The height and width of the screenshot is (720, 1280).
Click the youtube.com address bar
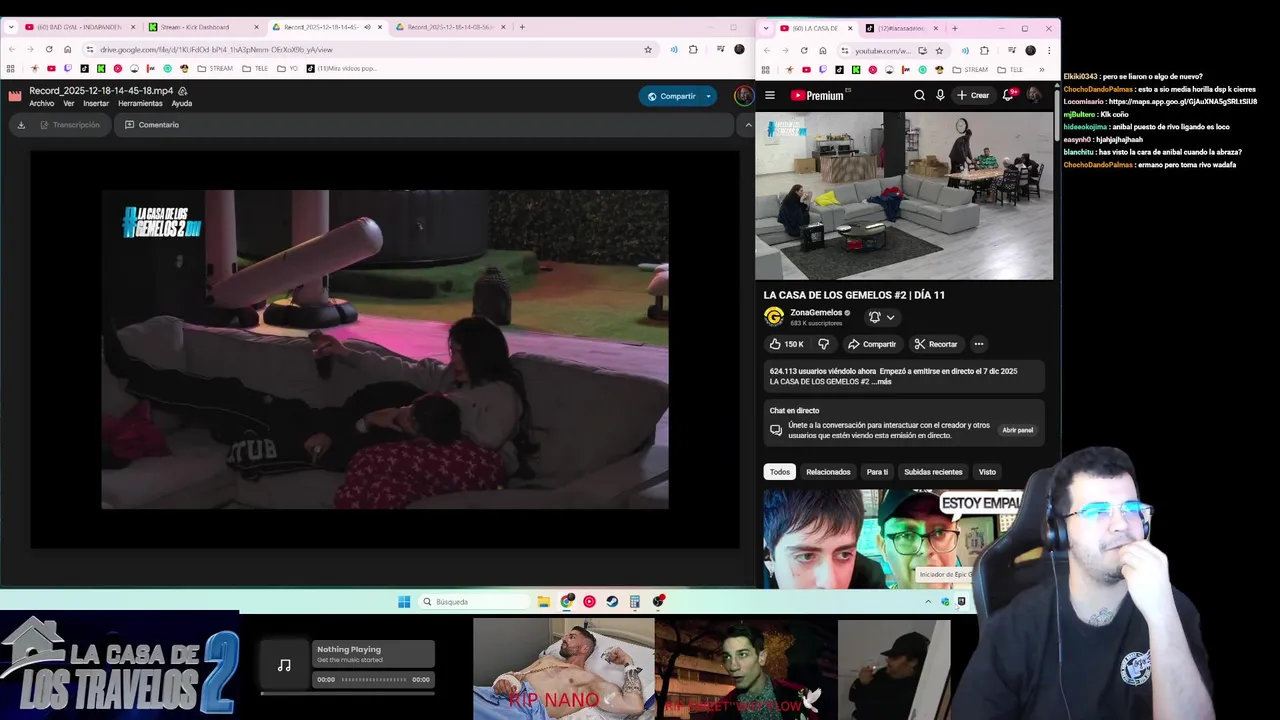881,50
